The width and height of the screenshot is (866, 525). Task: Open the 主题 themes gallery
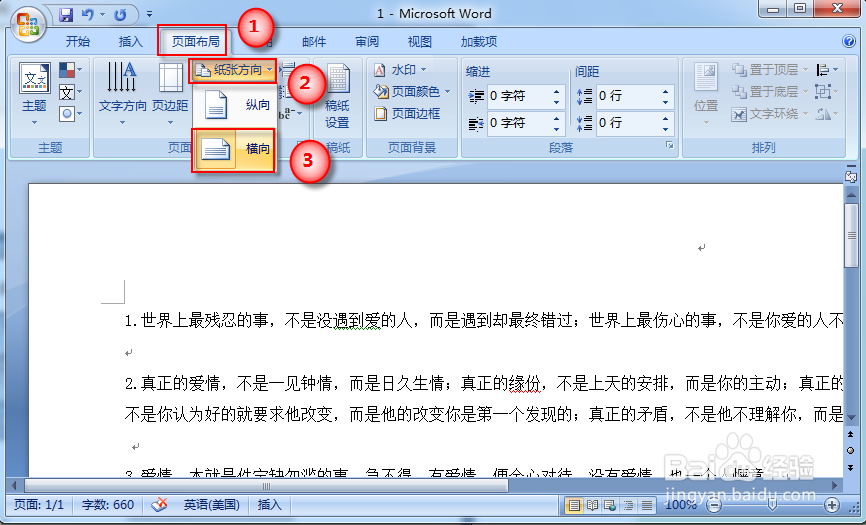coord(34,93)
